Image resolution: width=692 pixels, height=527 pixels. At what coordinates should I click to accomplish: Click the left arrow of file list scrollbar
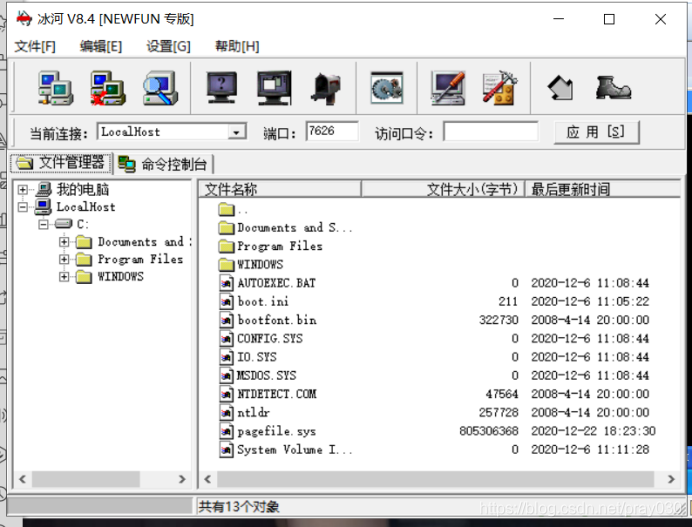(208, 479)
